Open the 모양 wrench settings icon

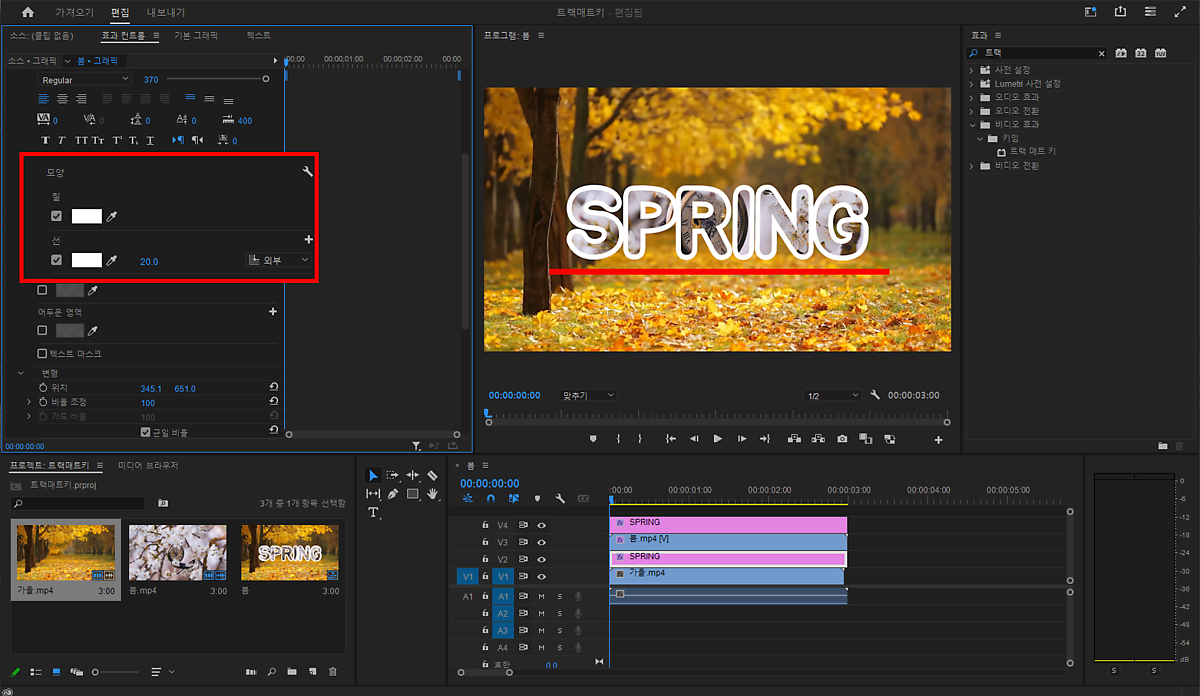(308, 173)
